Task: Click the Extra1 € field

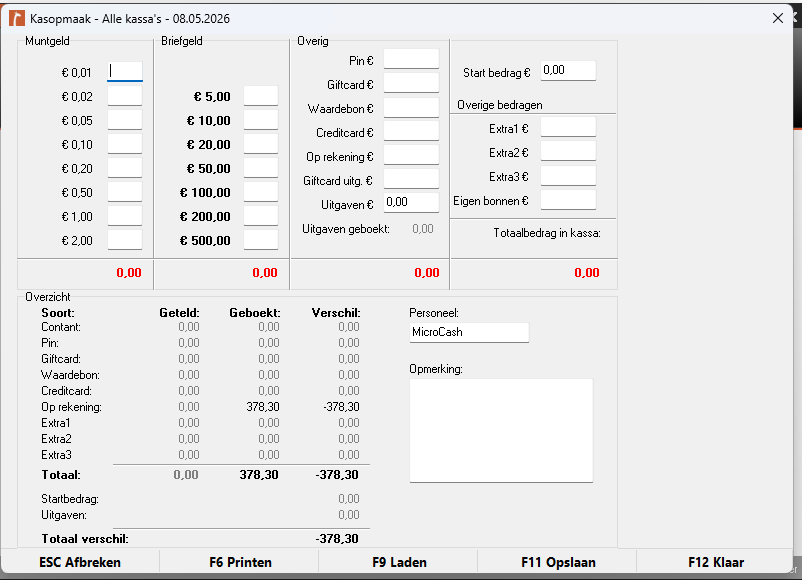Action: (568, 127)
